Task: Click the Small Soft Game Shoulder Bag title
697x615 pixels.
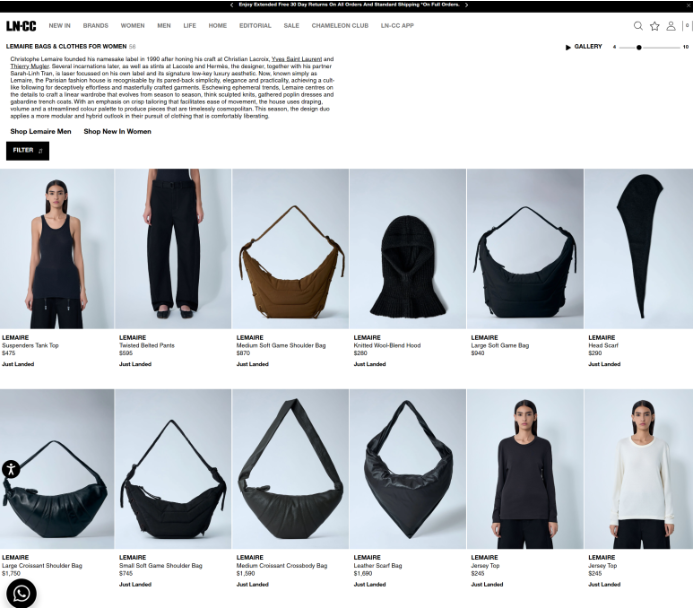Action: pyautogui.click(x=160, y=566)
